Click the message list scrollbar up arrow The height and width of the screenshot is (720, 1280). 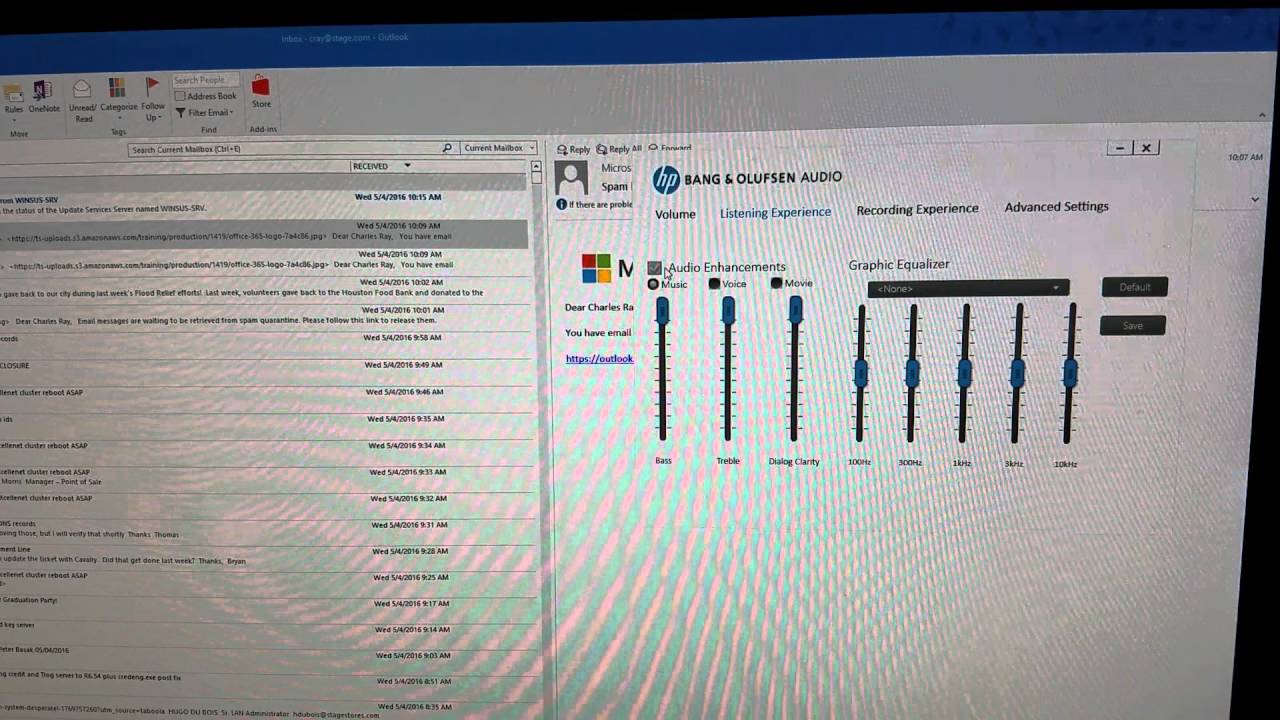point(536,166)
